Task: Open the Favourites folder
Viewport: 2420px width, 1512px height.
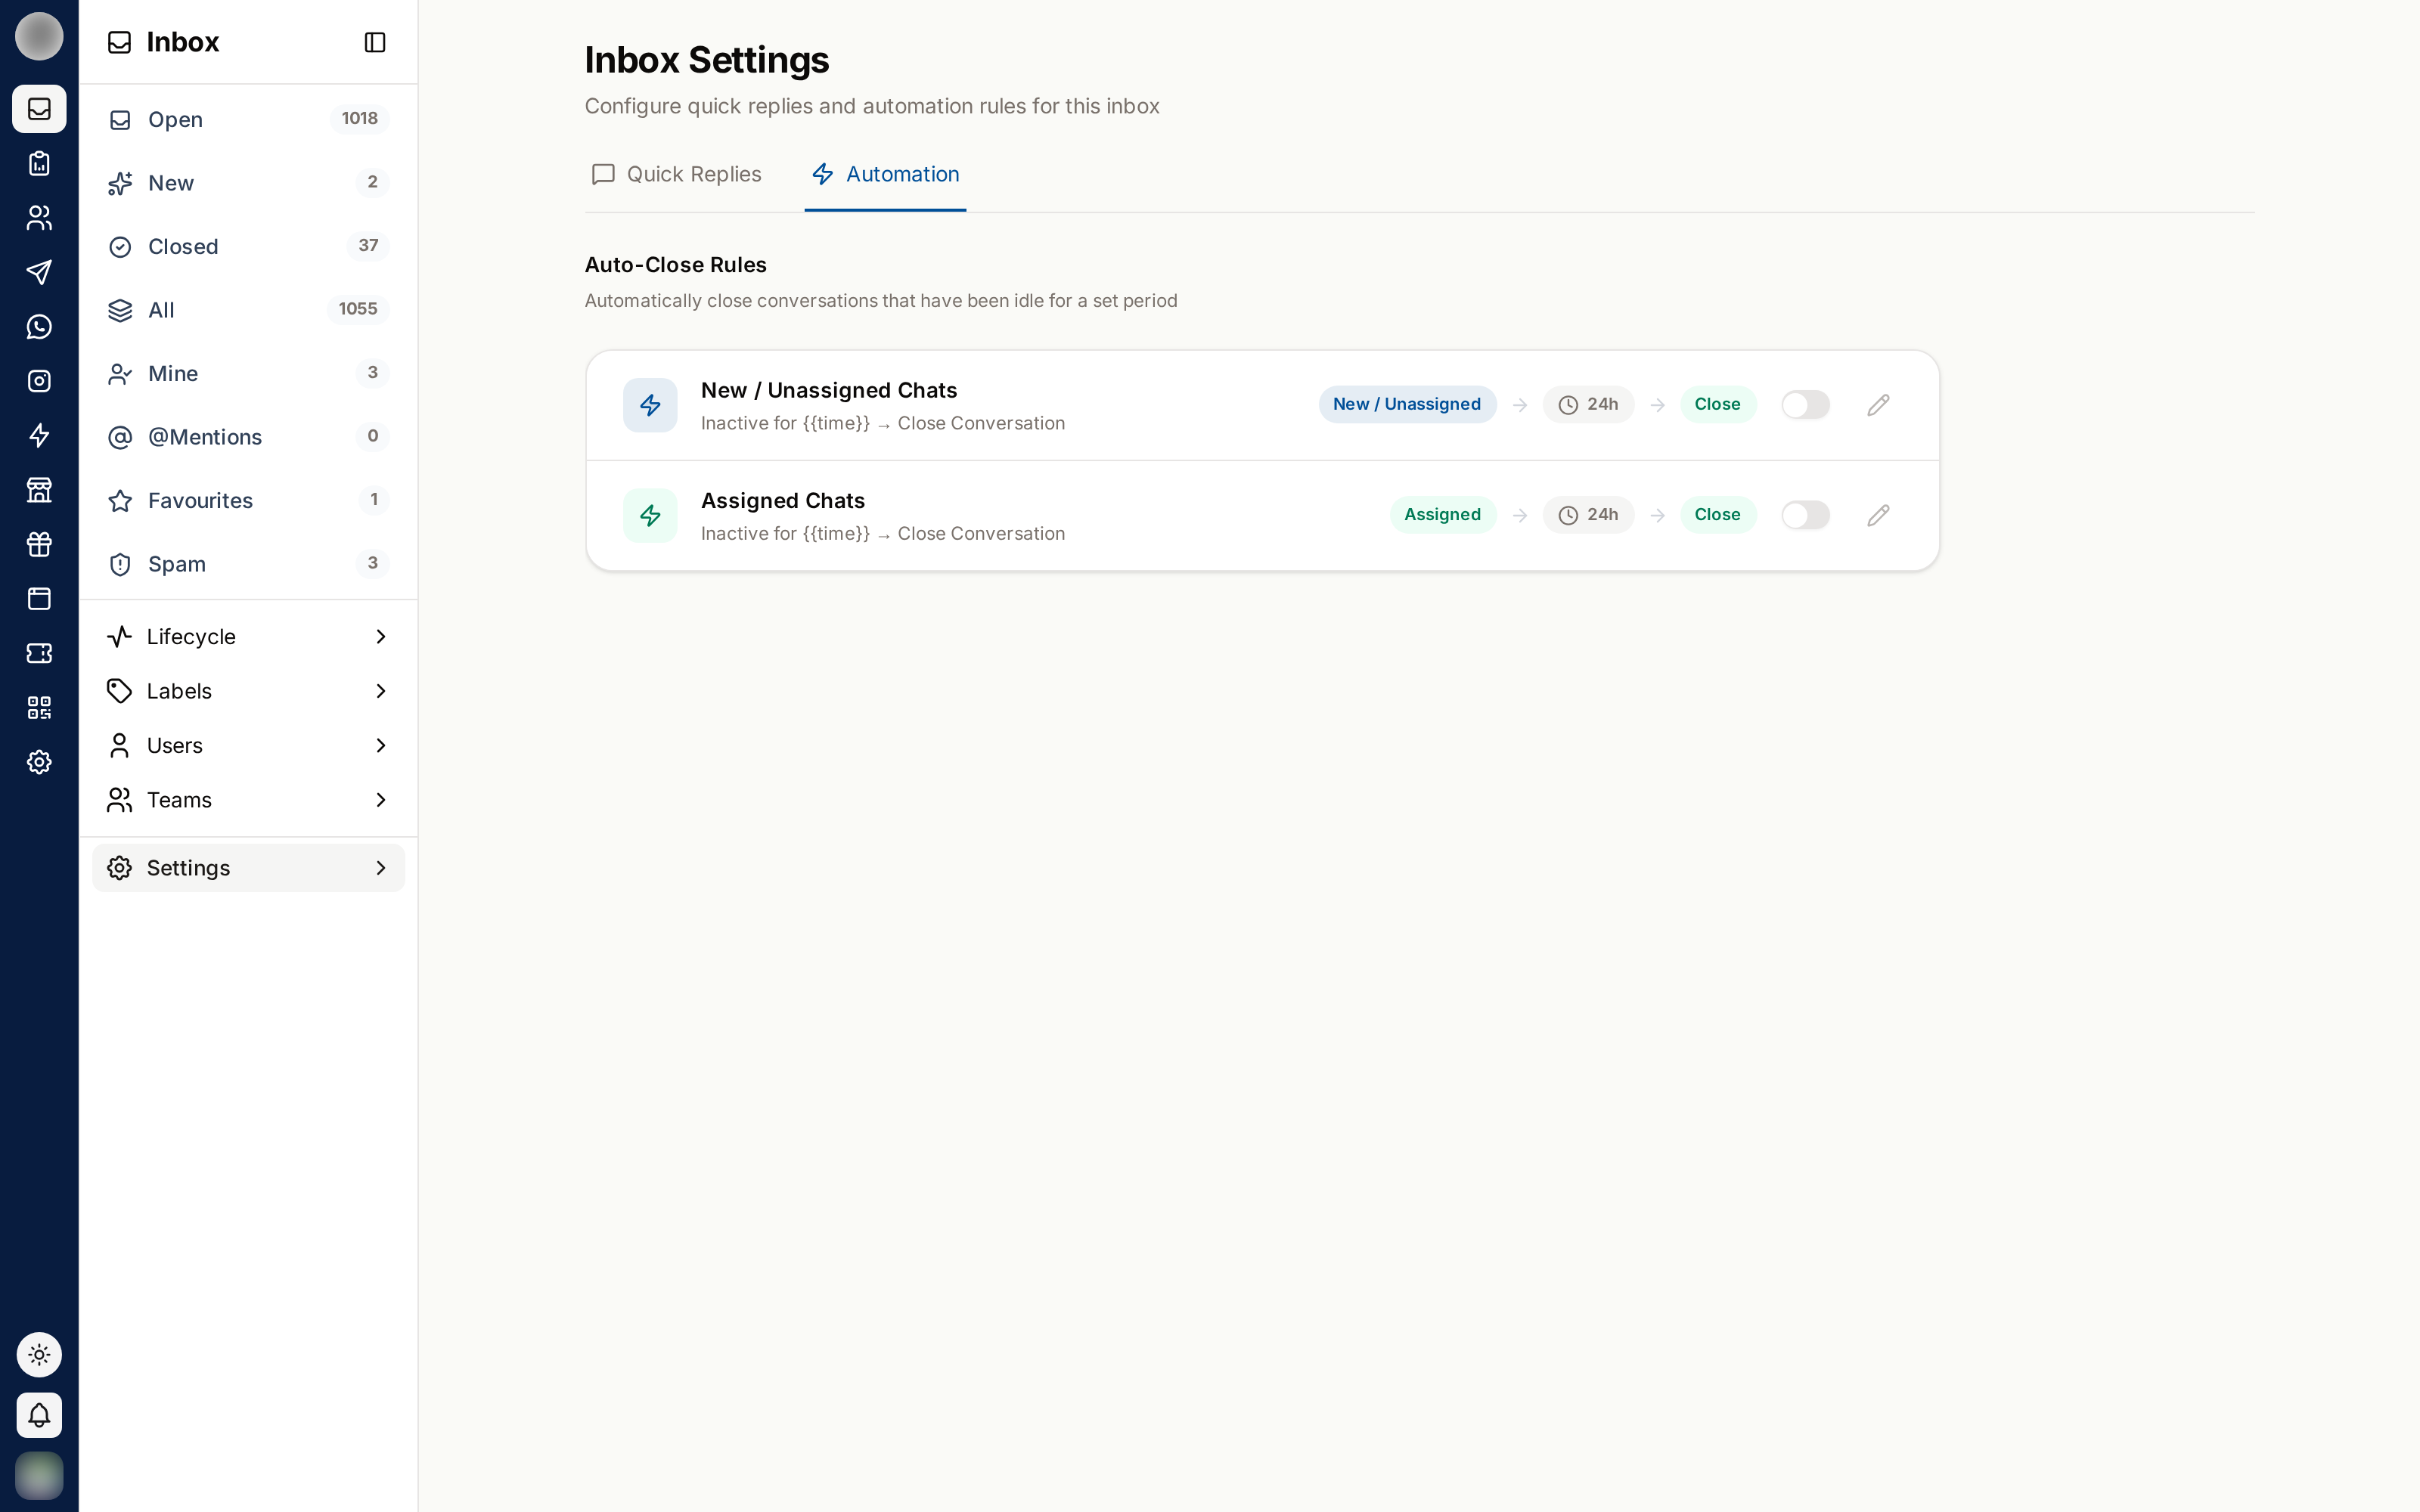Action: click(248, 500)
